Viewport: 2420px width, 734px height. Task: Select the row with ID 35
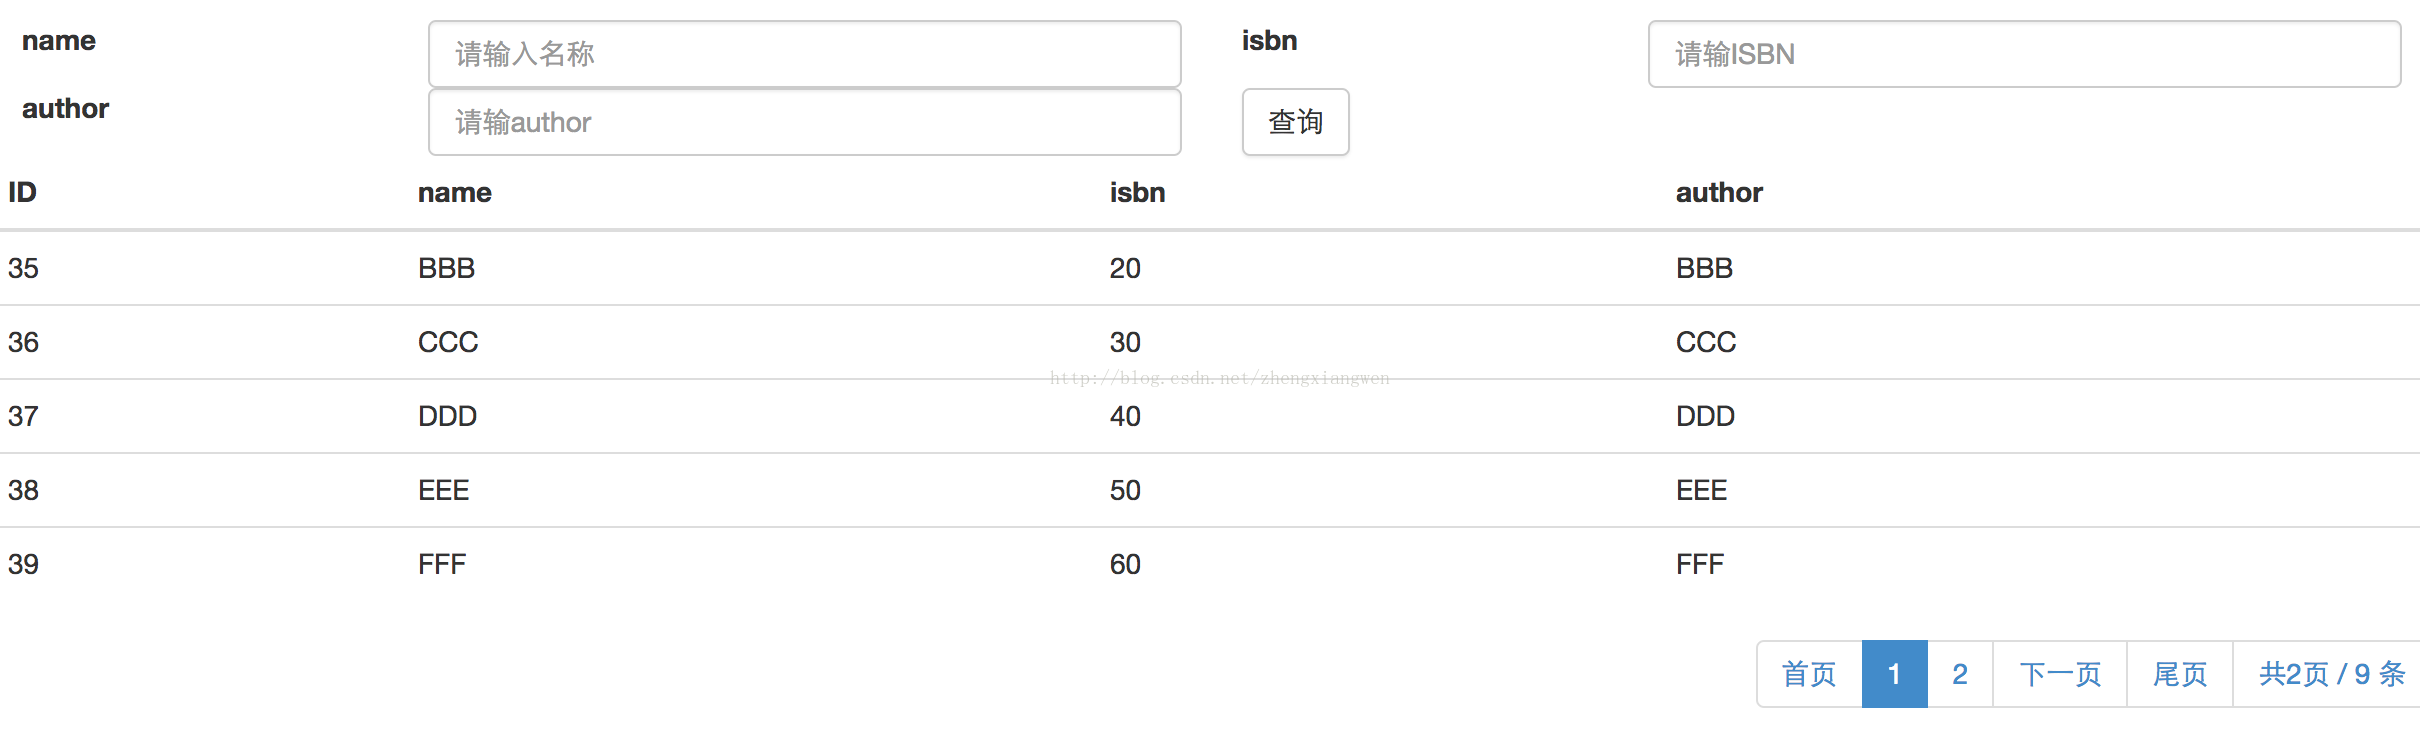[24, 268]
